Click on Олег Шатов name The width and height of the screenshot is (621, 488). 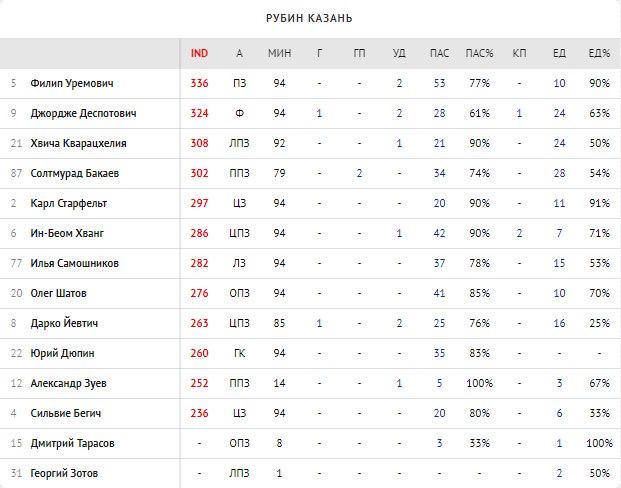click(59, 293)
